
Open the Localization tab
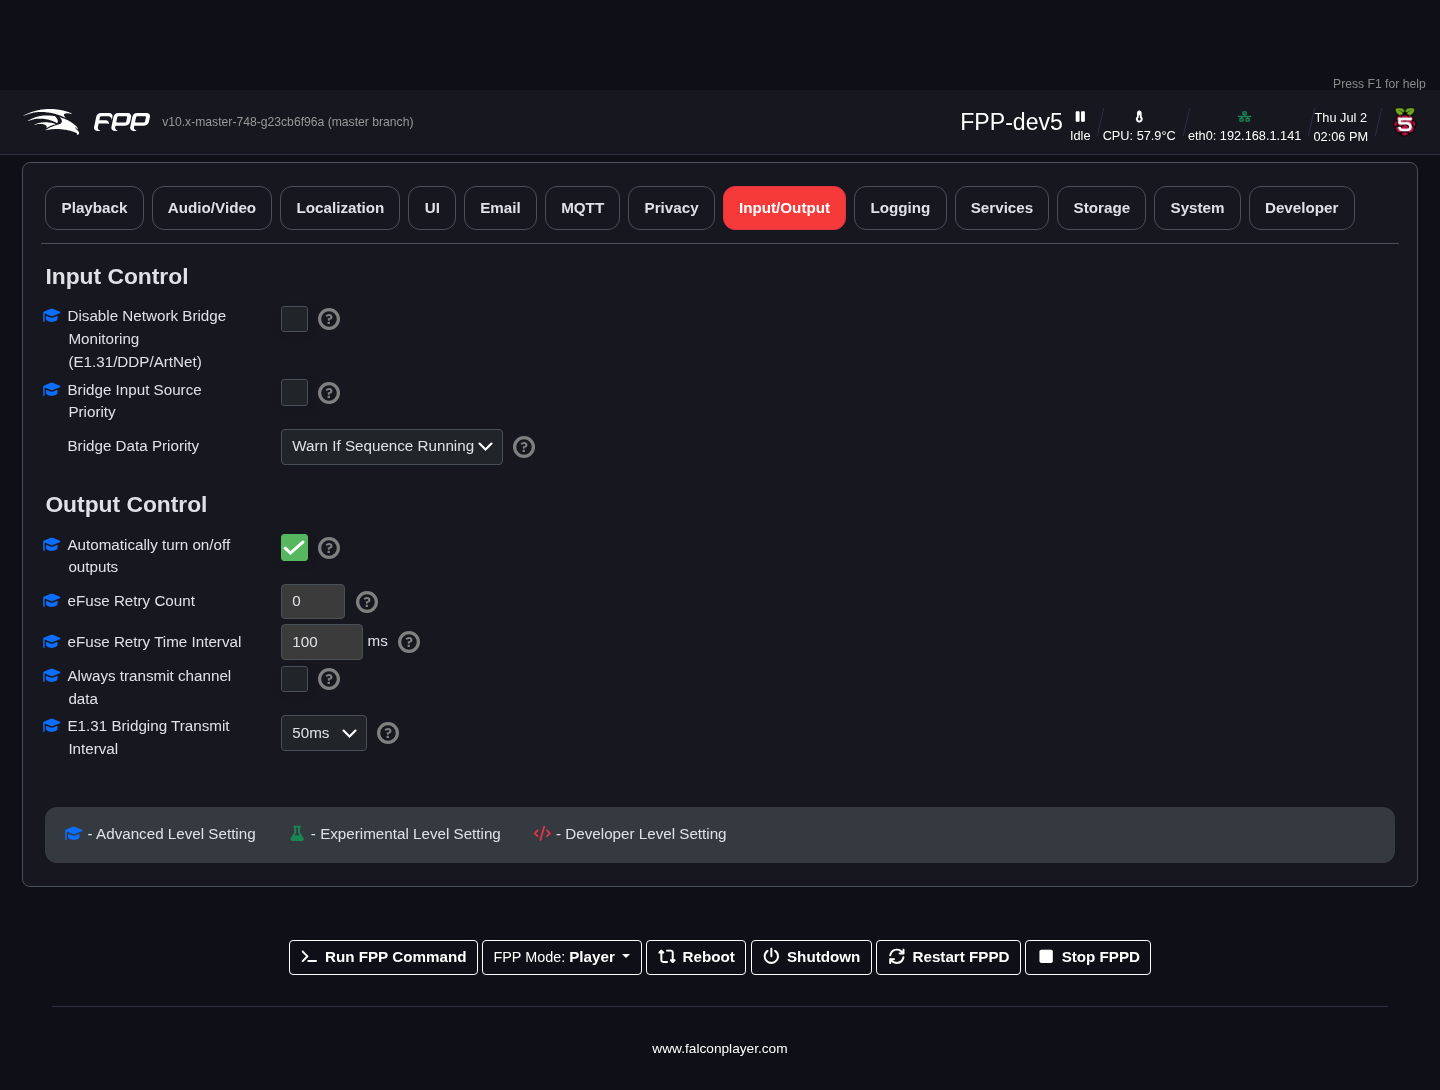pyautogui.click(x=340, y=208)
